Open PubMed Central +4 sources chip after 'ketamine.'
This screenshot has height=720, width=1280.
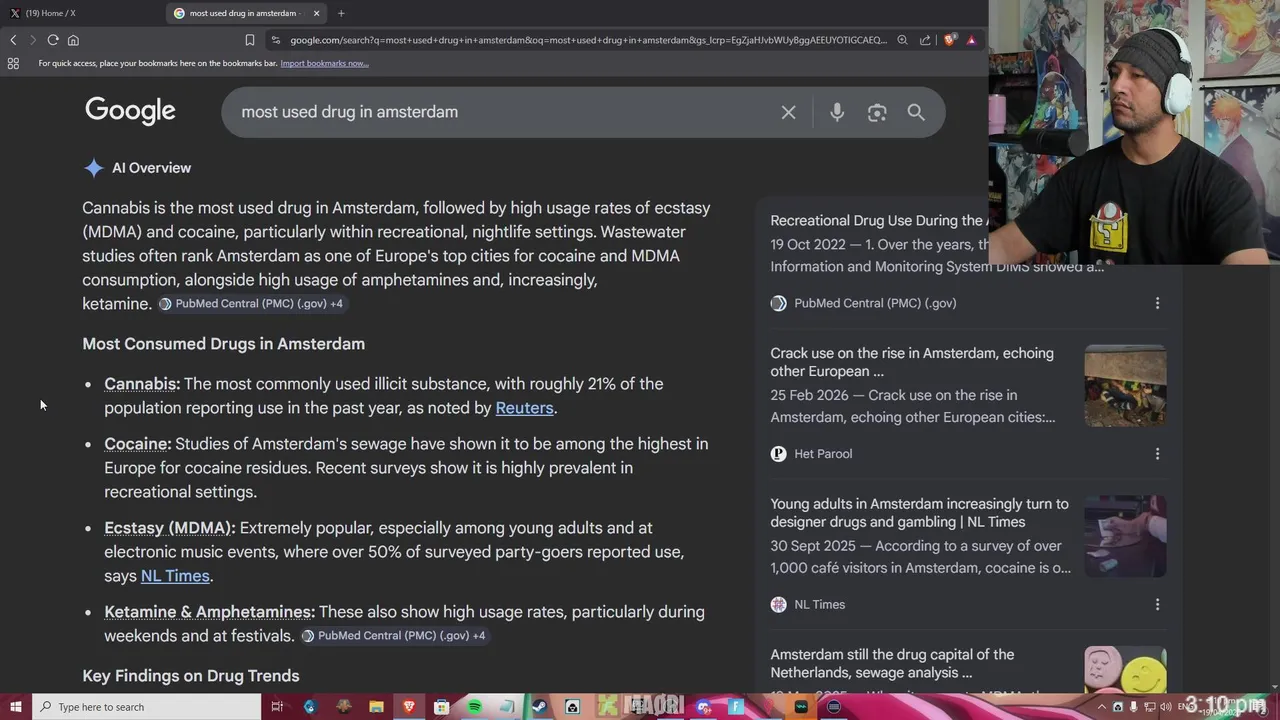251,304
